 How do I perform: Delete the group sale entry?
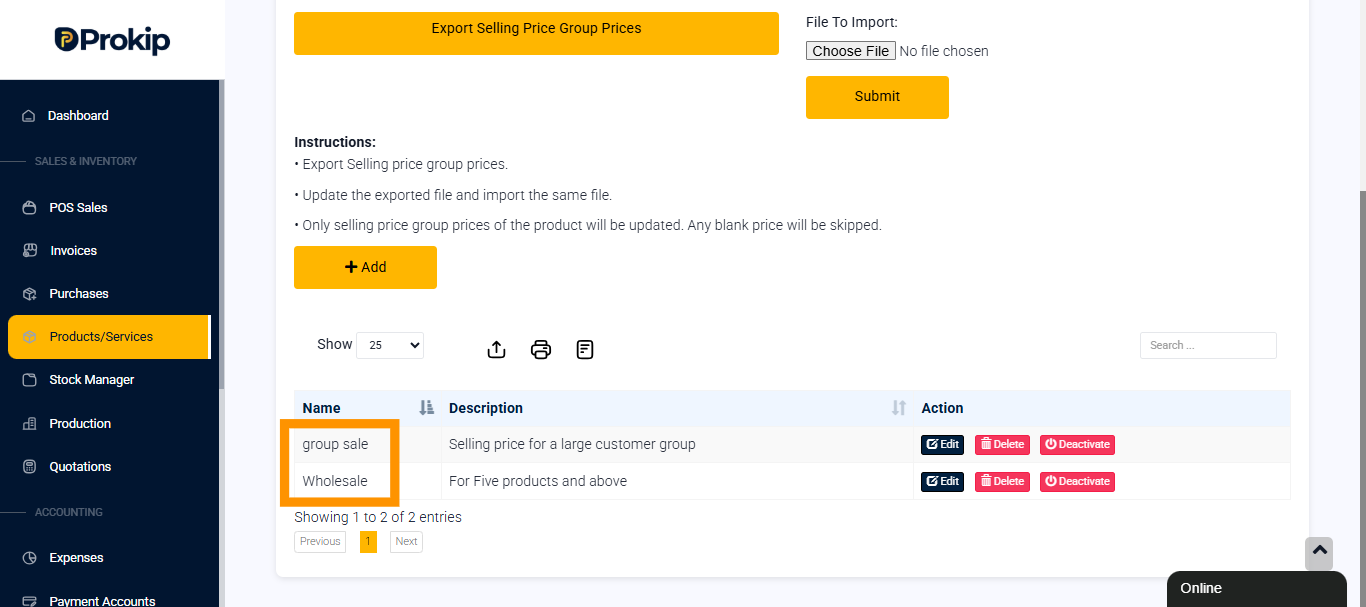click(1002, 444)
